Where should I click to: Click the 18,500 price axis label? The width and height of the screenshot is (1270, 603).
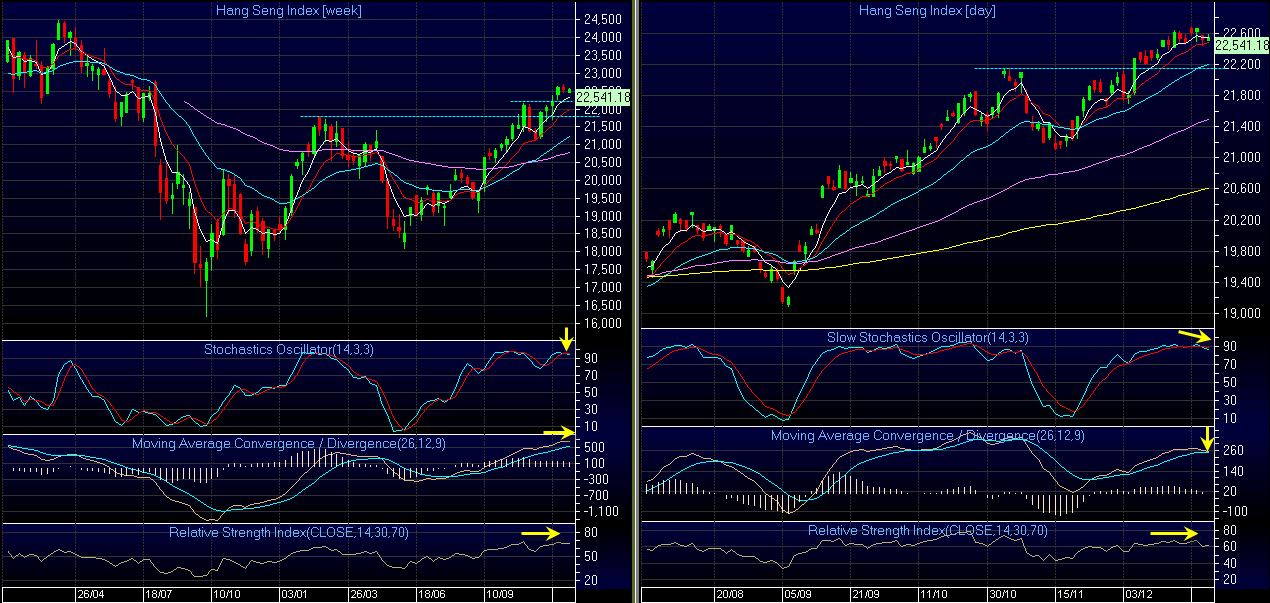coord(605,234)
